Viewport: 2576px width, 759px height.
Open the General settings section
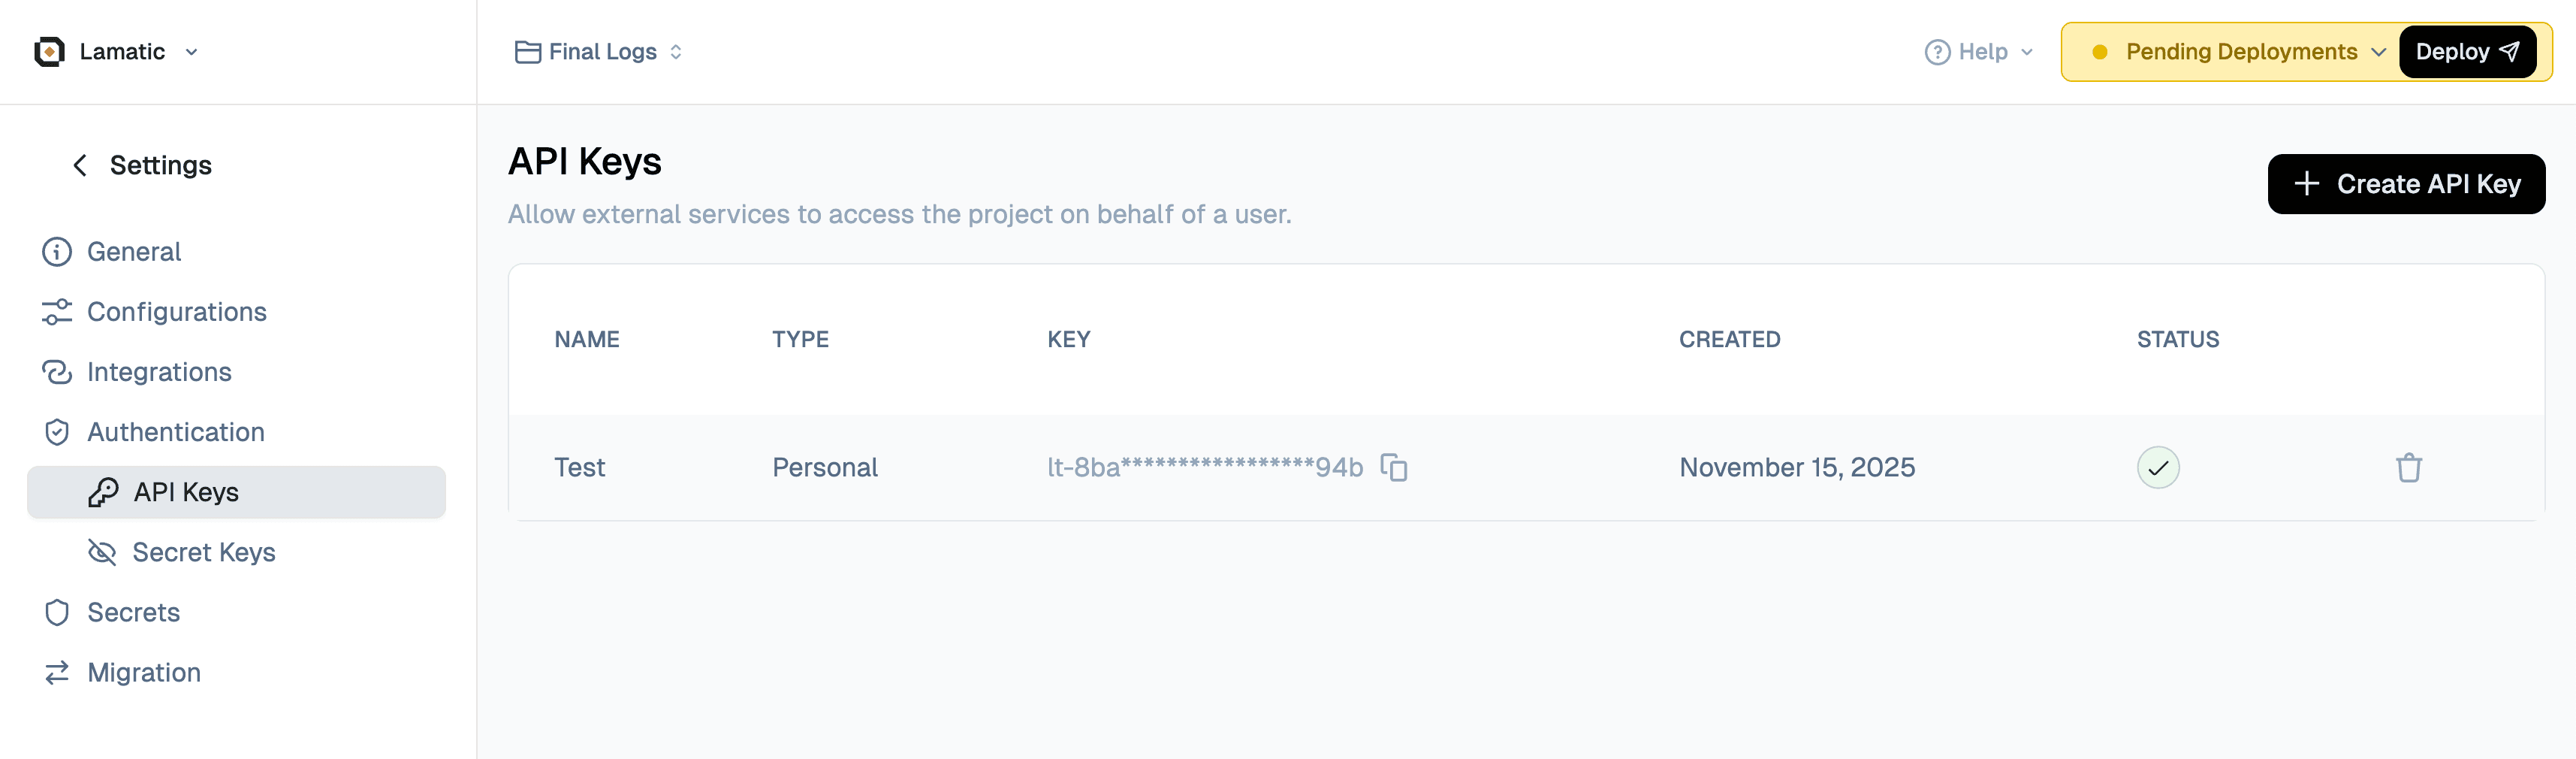point(134,252)
